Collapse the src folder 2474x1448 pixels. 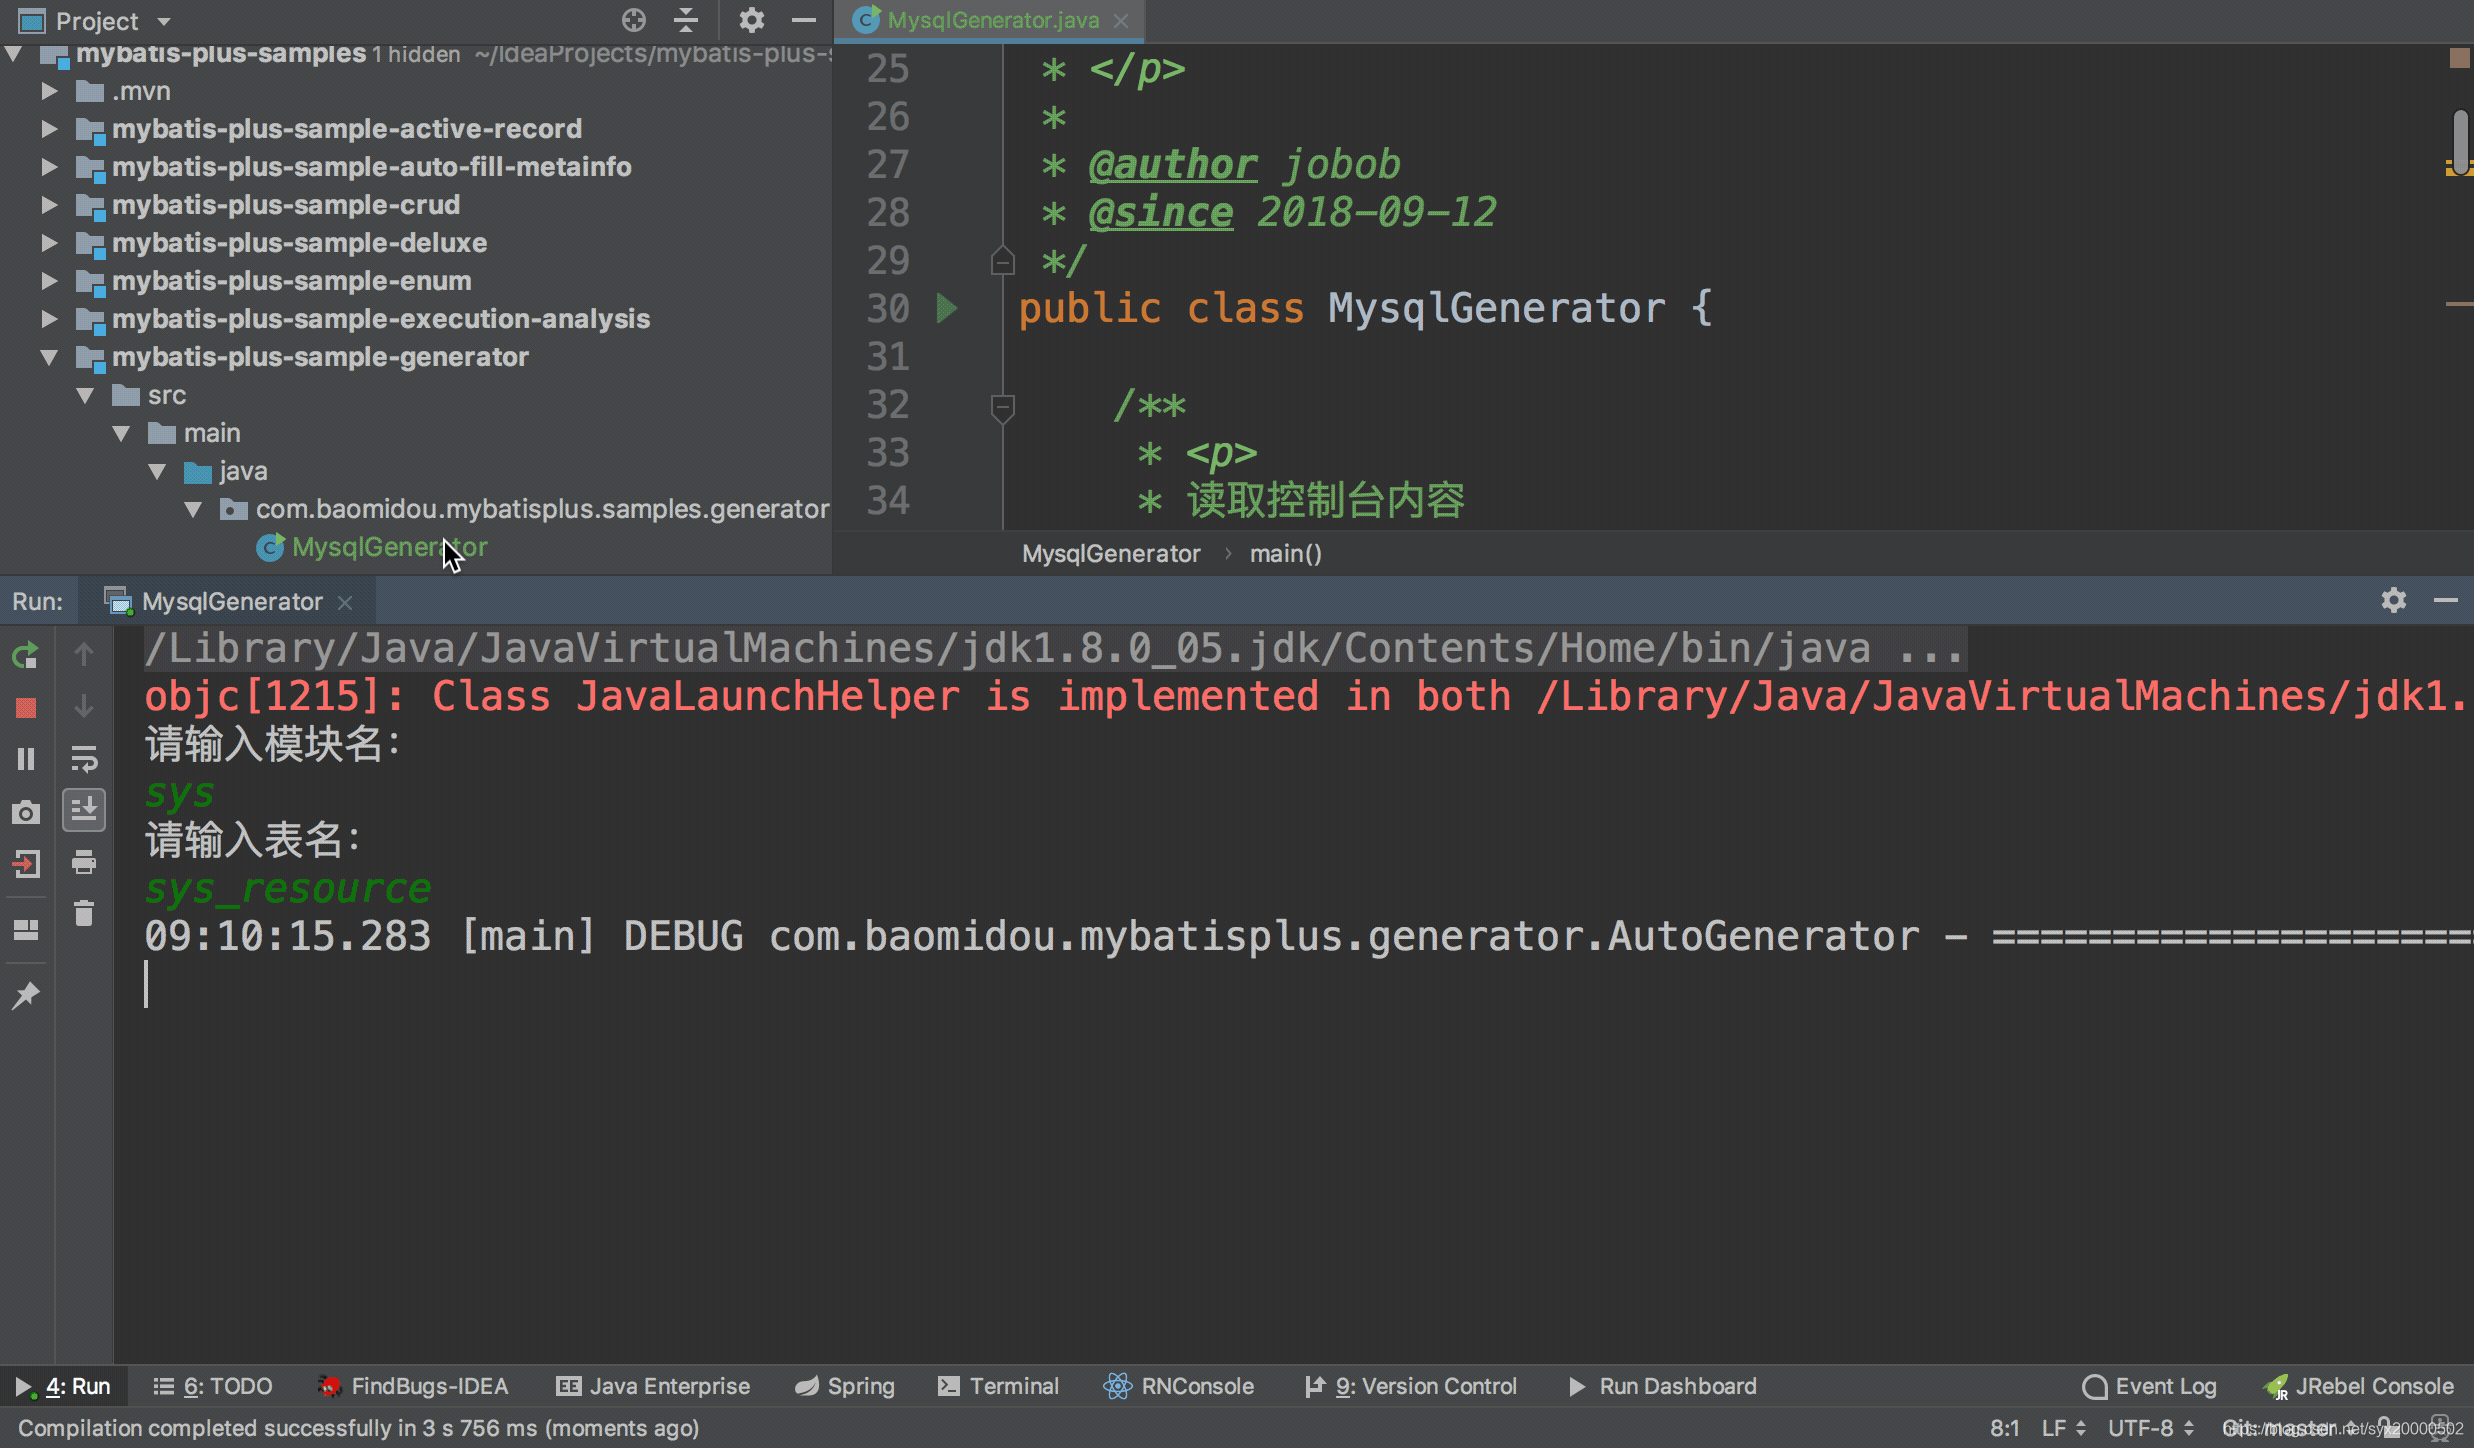(86, 395)
